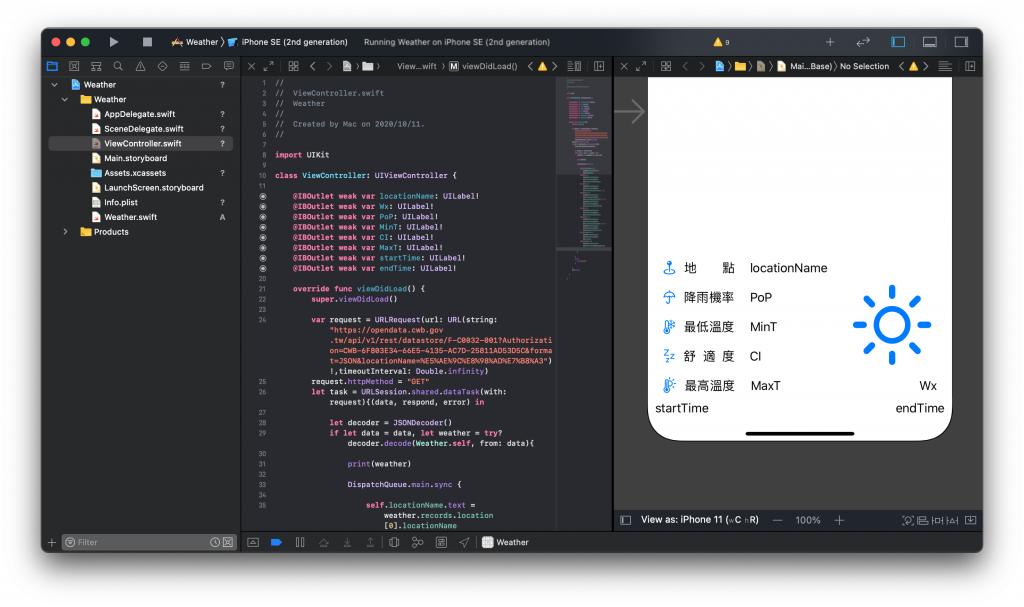This screenshot has width=1024, height=607.
Task: Toggle breakpoints activation in debug bar
Action: point(276,542)
